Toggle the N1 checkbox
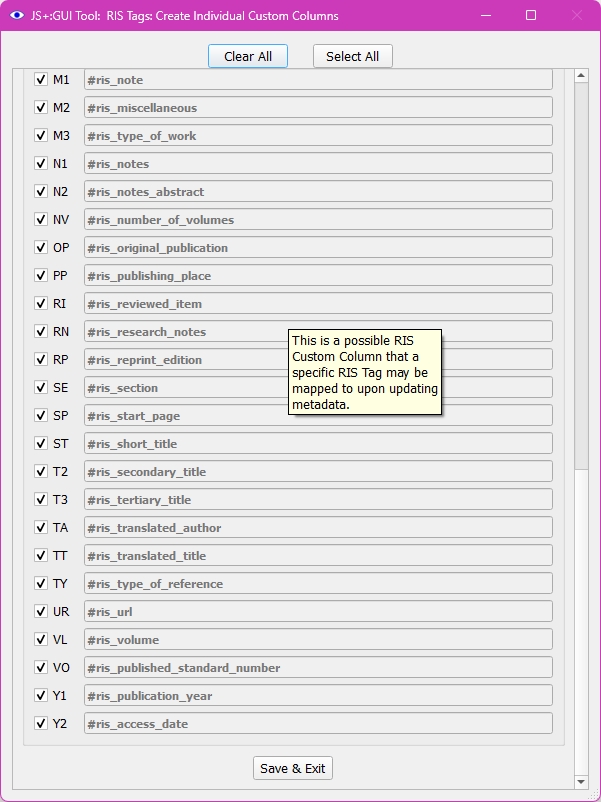Viewport: 601px width, 802px height. (x=41, y=163)
